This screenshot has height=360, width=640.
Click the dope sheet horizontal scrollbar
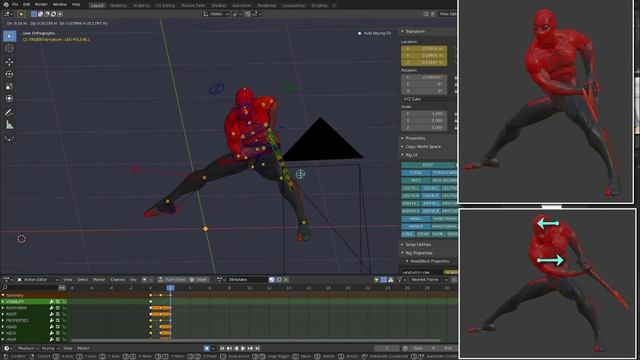255,340
